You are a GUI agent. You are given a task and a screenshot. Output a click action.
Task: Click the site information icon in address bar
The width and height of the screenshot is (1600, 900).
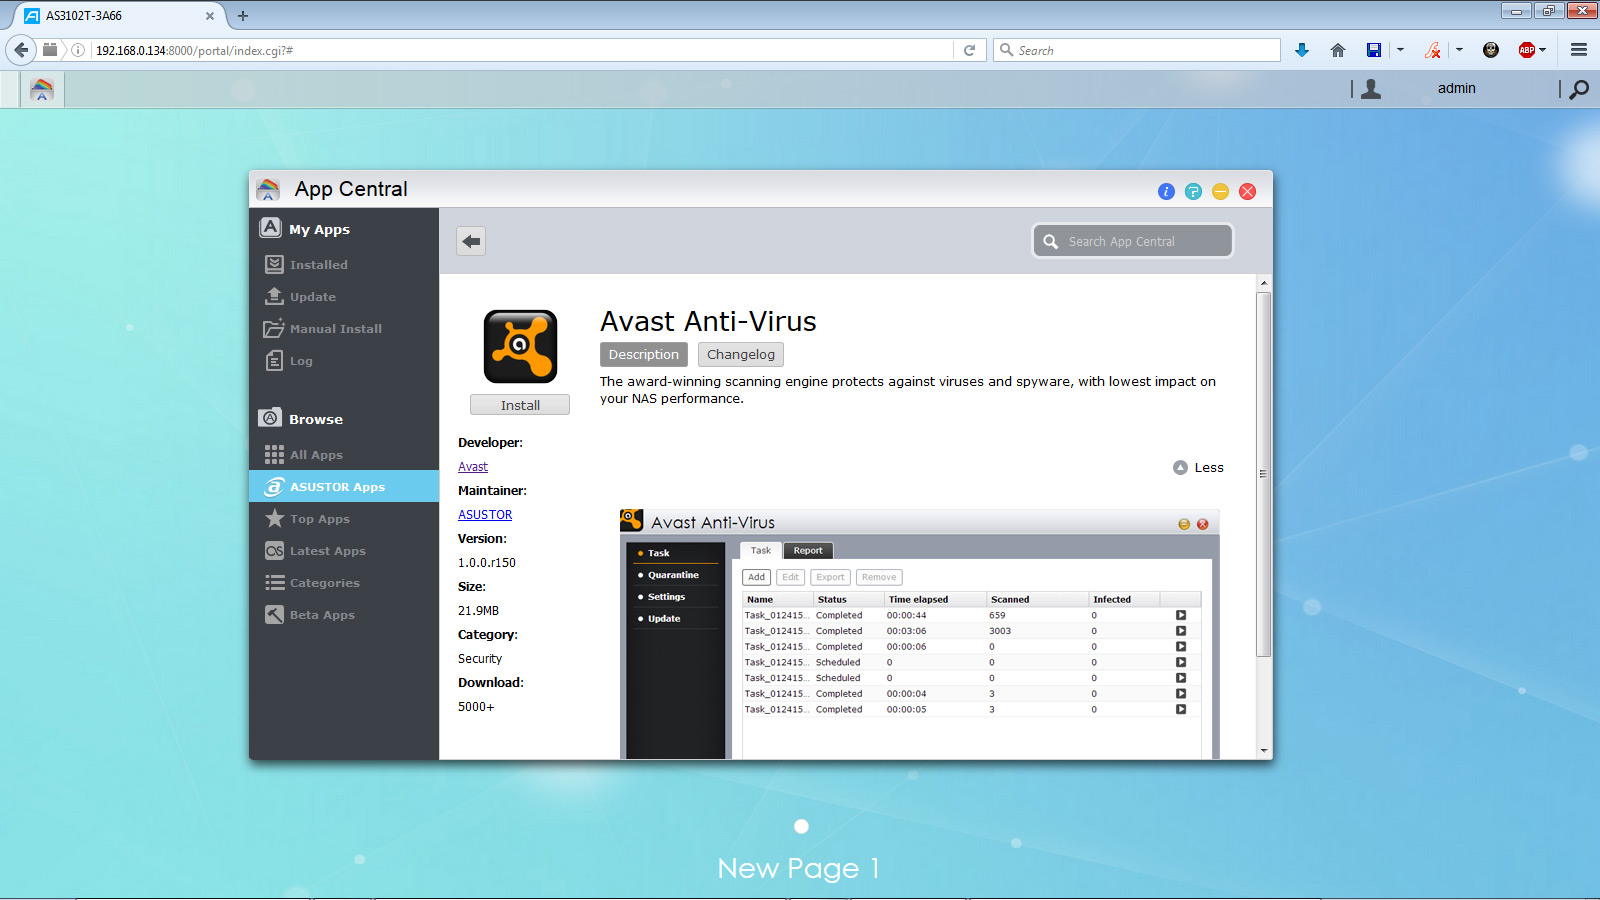click(x=78, y=50)
